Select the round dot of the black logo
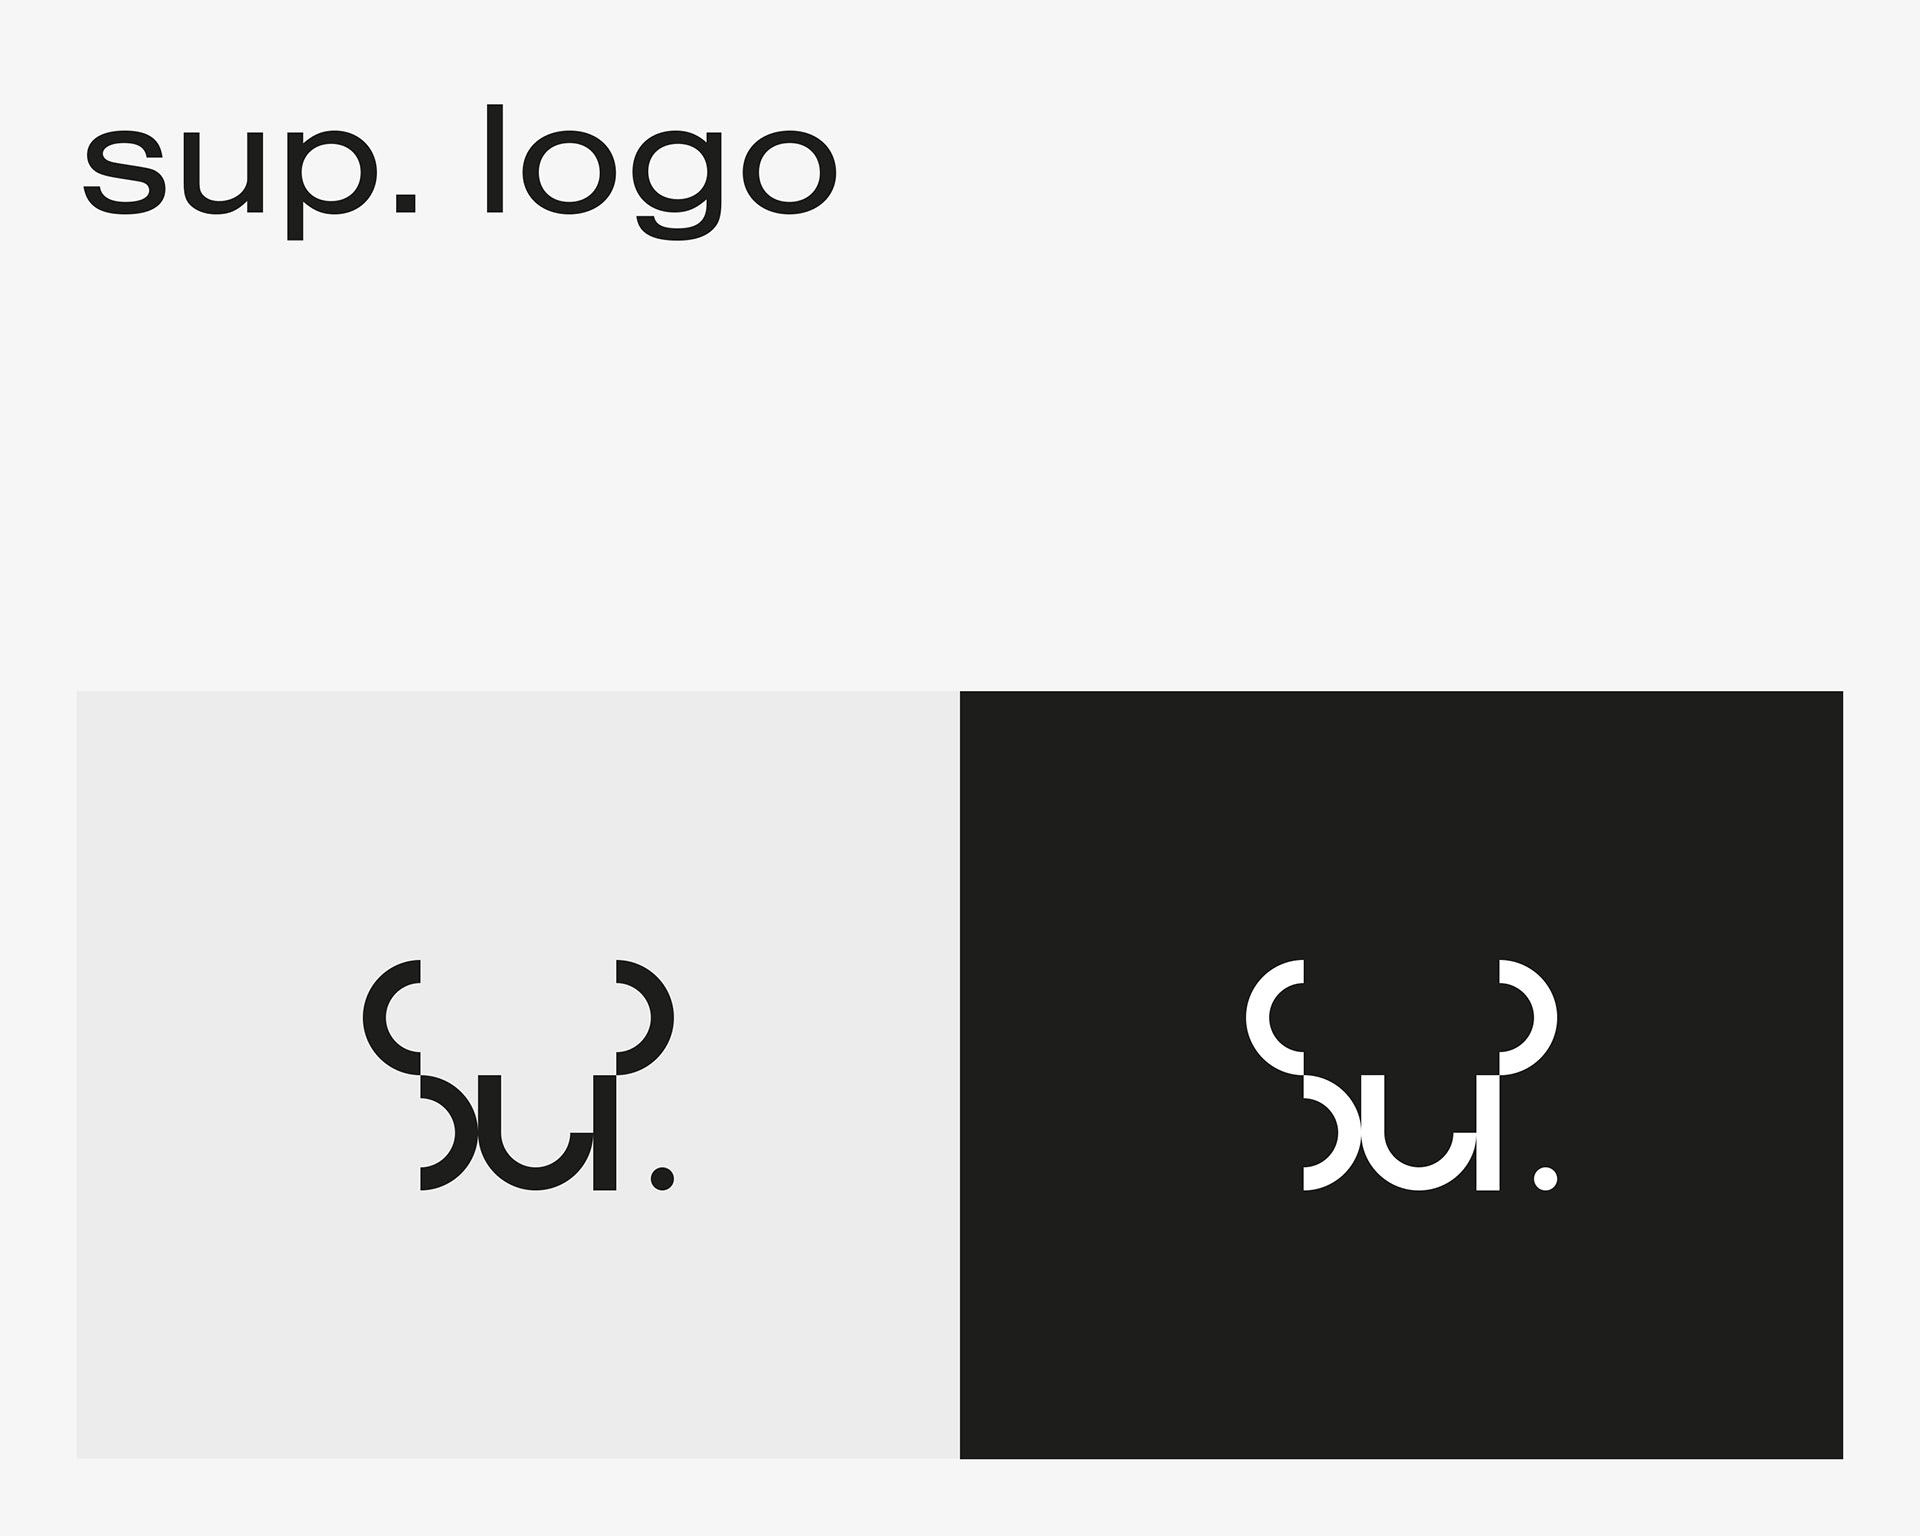 pos(662,1179)
